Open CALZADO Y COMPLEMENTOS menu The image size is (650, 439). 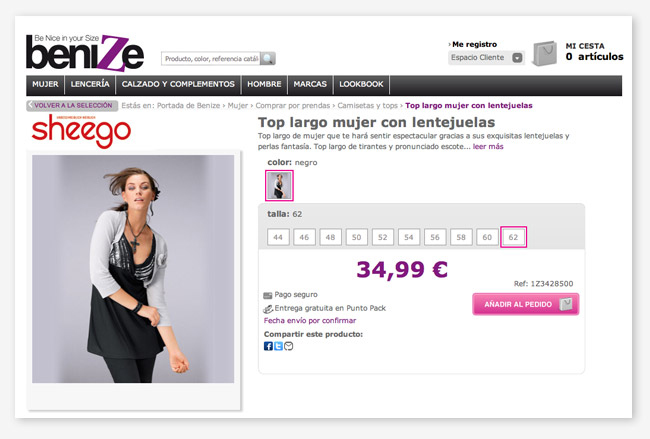coord(178,84)
